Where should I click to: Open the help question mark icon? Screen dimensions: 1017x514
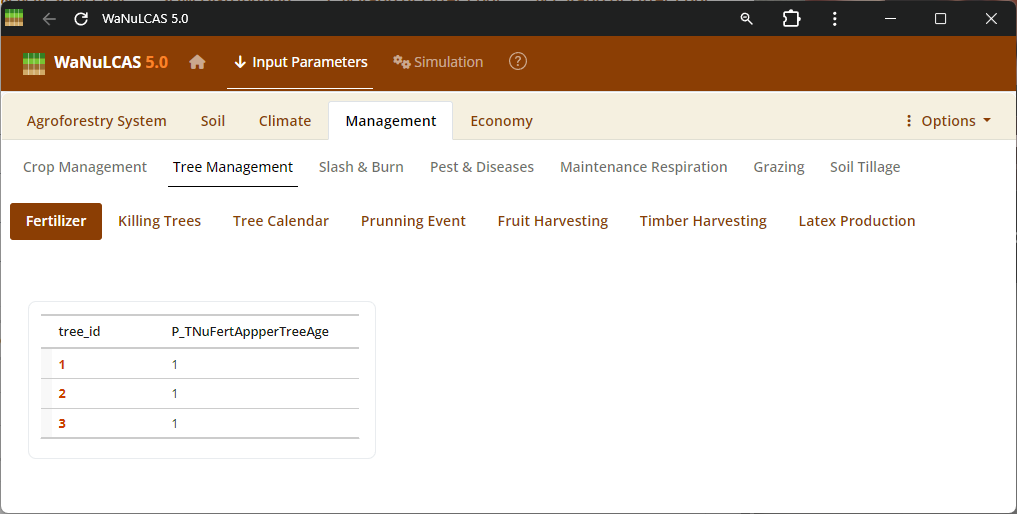tap(517, 62)
